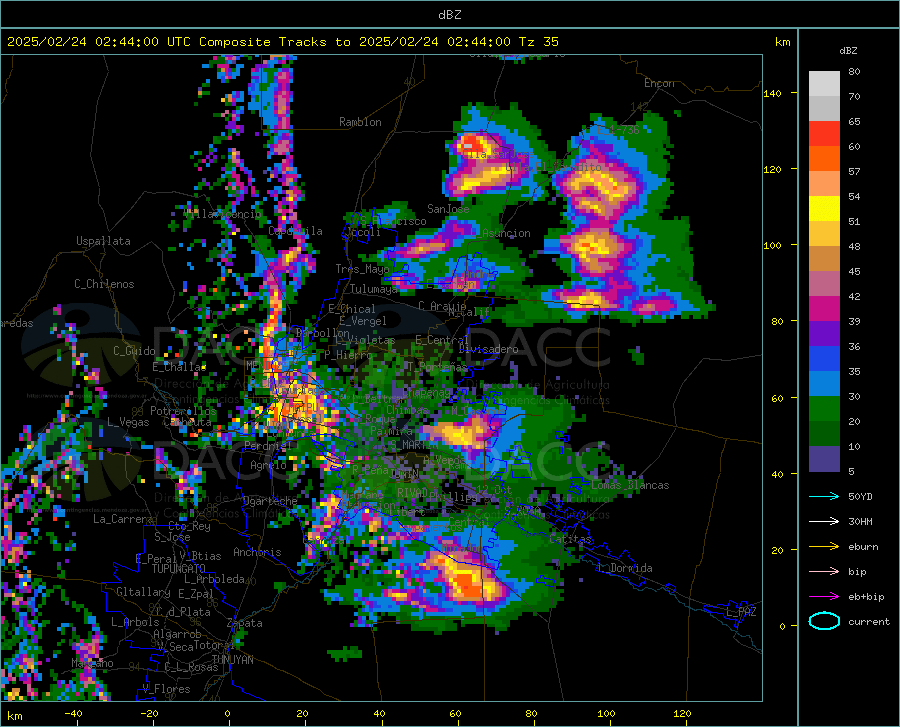The width and height of the screenshot is (900, 727).
Task: Click the 100 km vertical axis tick
Action: click(x=773, y=246)
